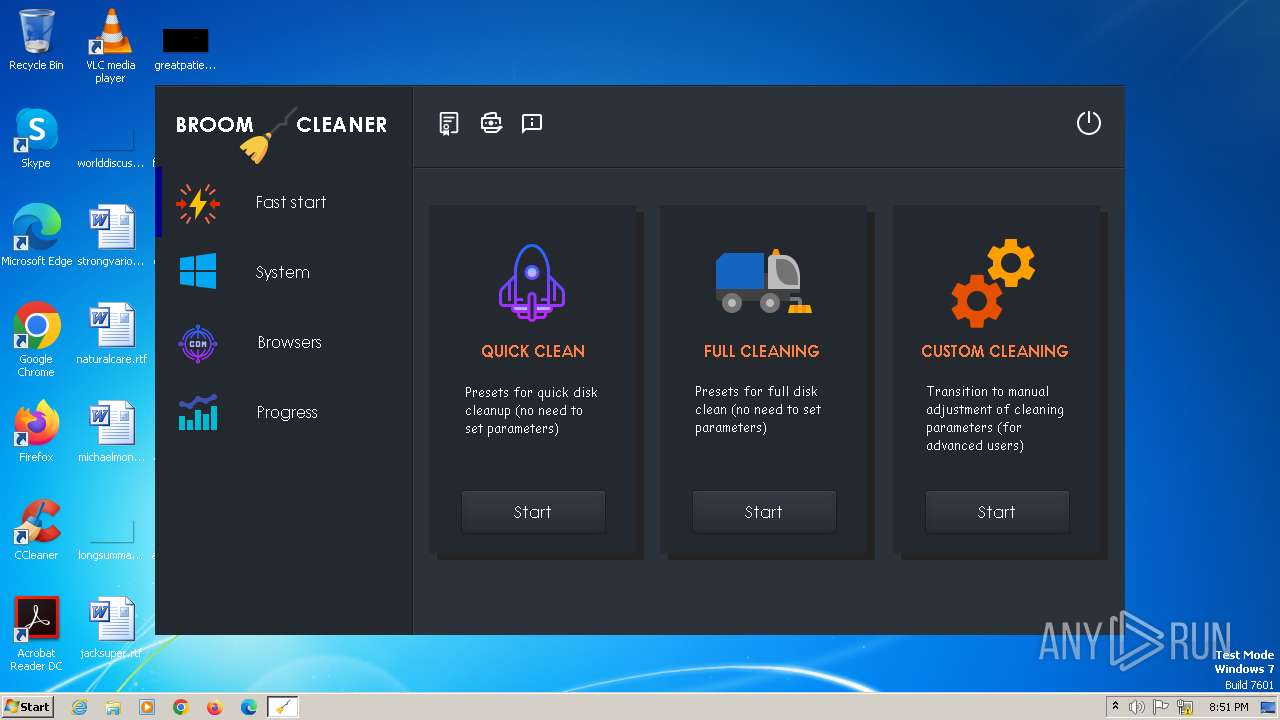Switch to the System section
Viewport: 1280px width, 720px height.
[x=285, y=272]
